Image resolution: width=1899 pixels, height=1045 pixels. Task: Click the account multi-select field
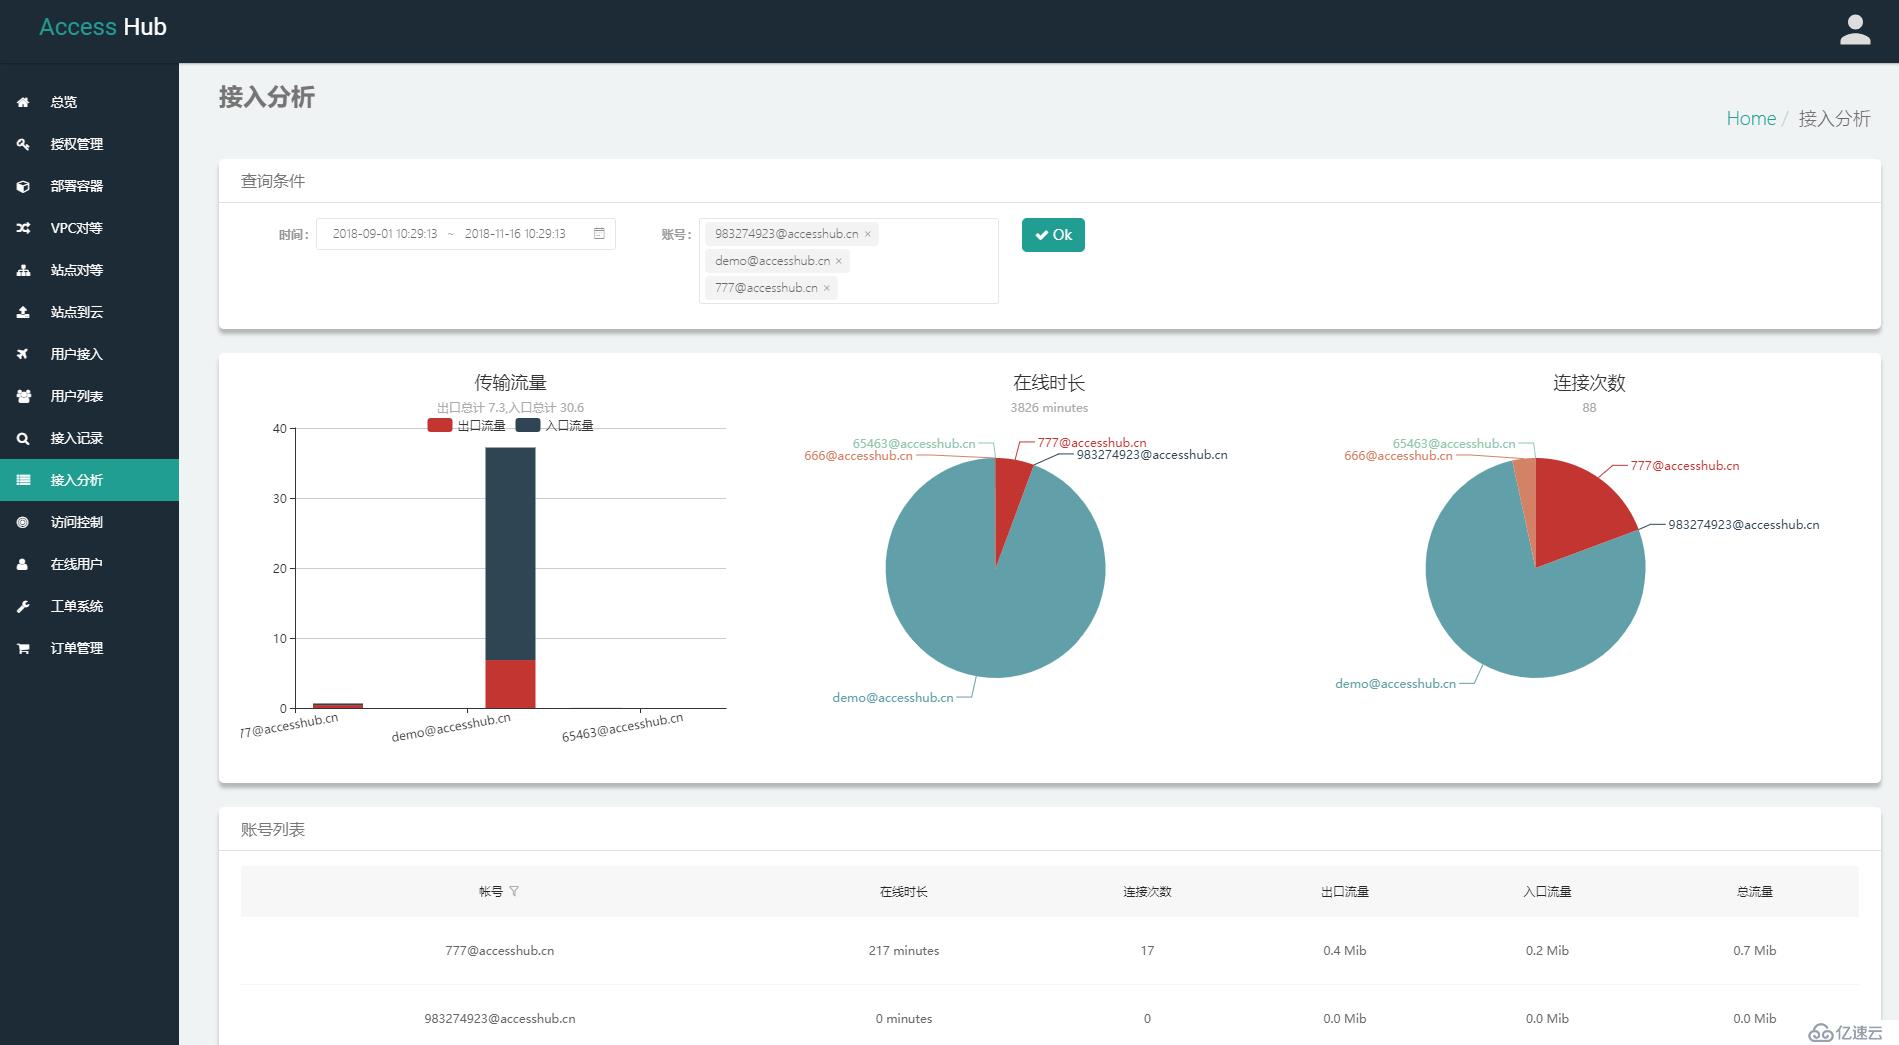tap(849, 261)
